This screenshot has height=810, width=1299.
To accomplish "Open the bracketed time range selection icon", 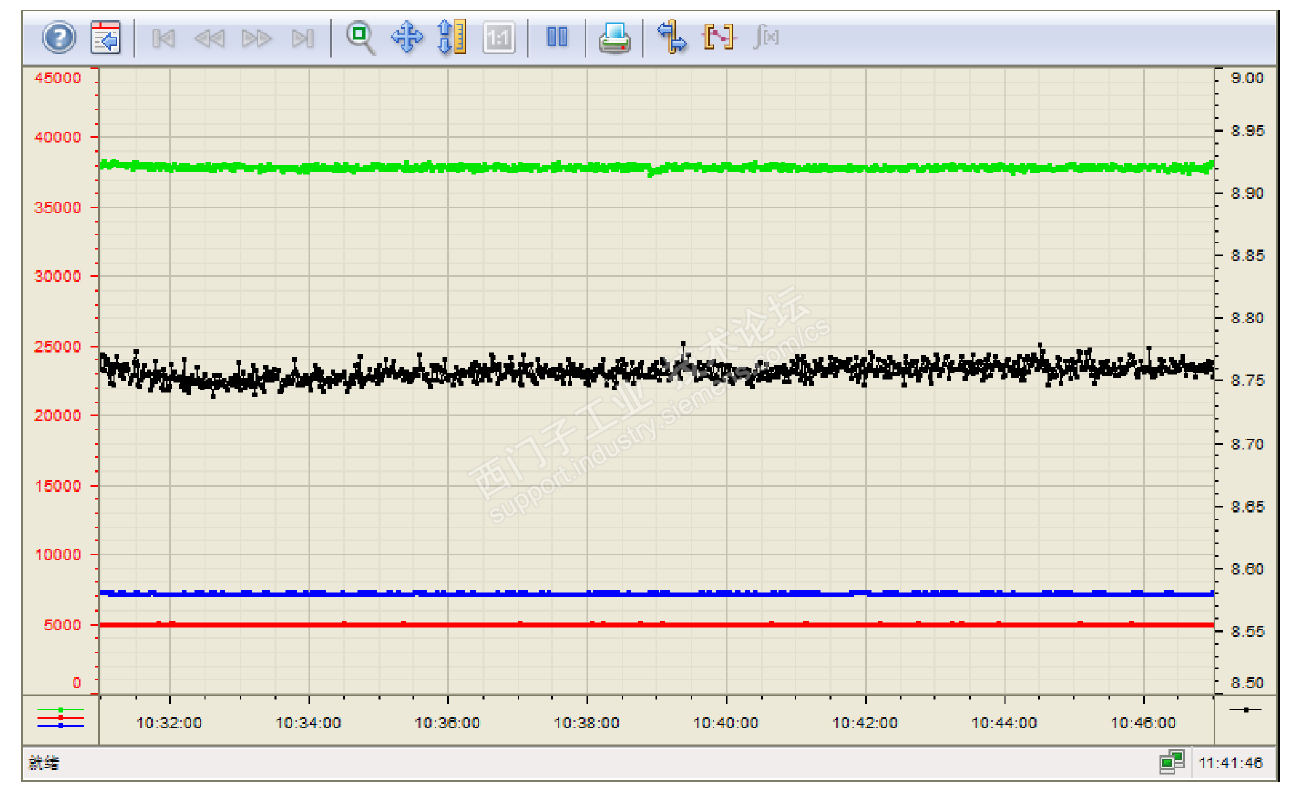I will 719,38.
